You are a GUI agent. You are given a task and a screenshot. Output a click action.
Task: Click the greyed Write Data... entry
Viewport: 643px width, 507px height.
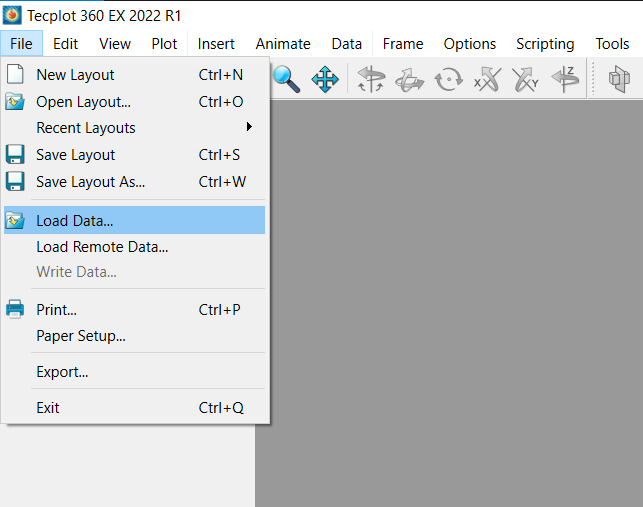[135, 272]
